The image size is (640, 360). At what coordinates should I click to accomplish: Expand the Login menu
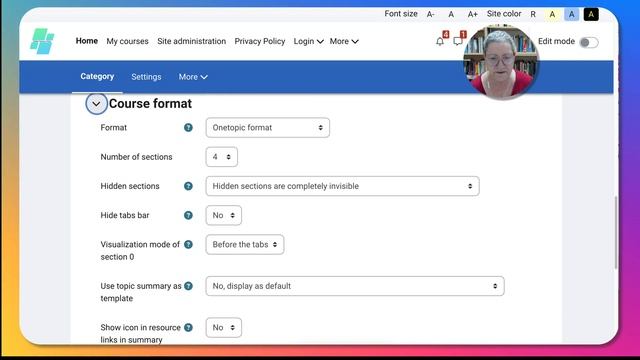[309, 41]
